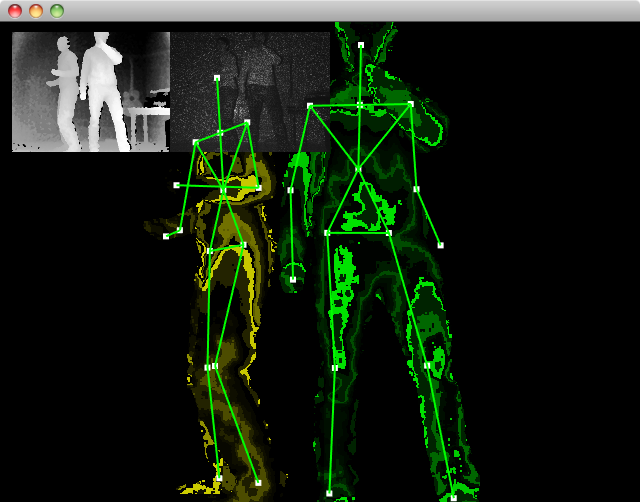Click the depth camera thumbnail preview
Image resolution: width=640 pixels, height=502 pixels.
click(91, 92)
